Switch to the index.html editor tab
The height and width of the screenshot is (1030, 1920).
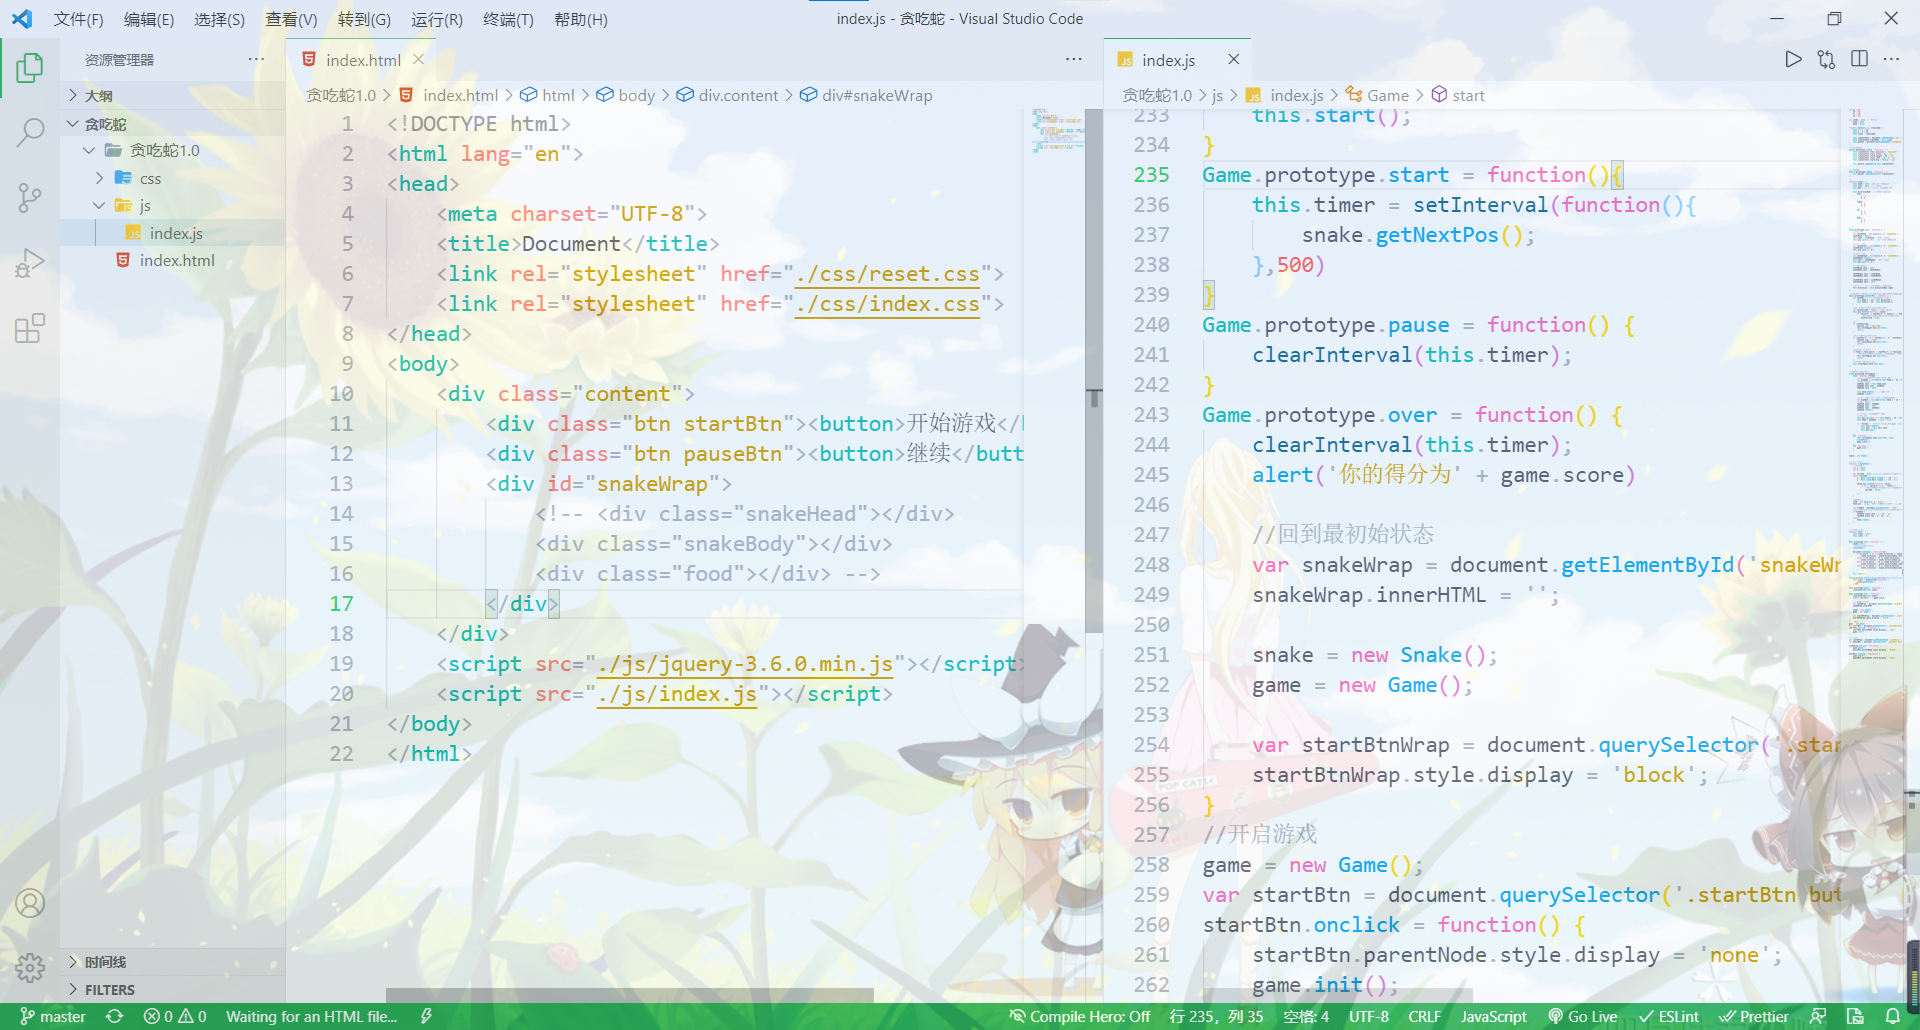(x=362, y=59)
